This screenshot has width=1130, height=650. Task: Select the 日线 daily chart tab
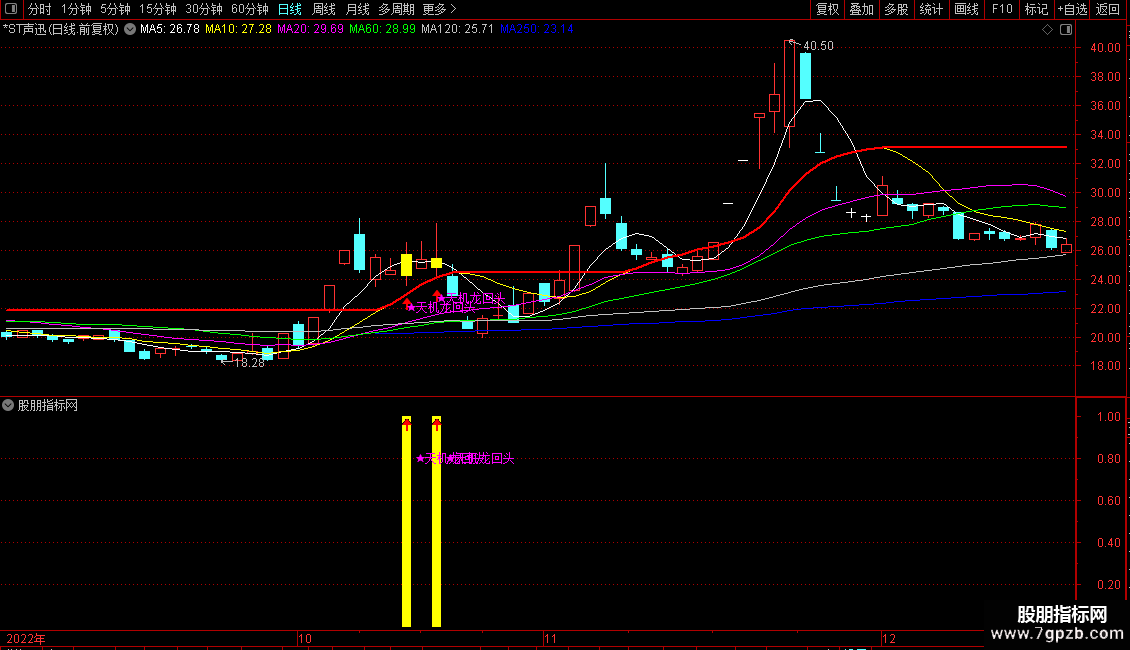click(290, 9)
